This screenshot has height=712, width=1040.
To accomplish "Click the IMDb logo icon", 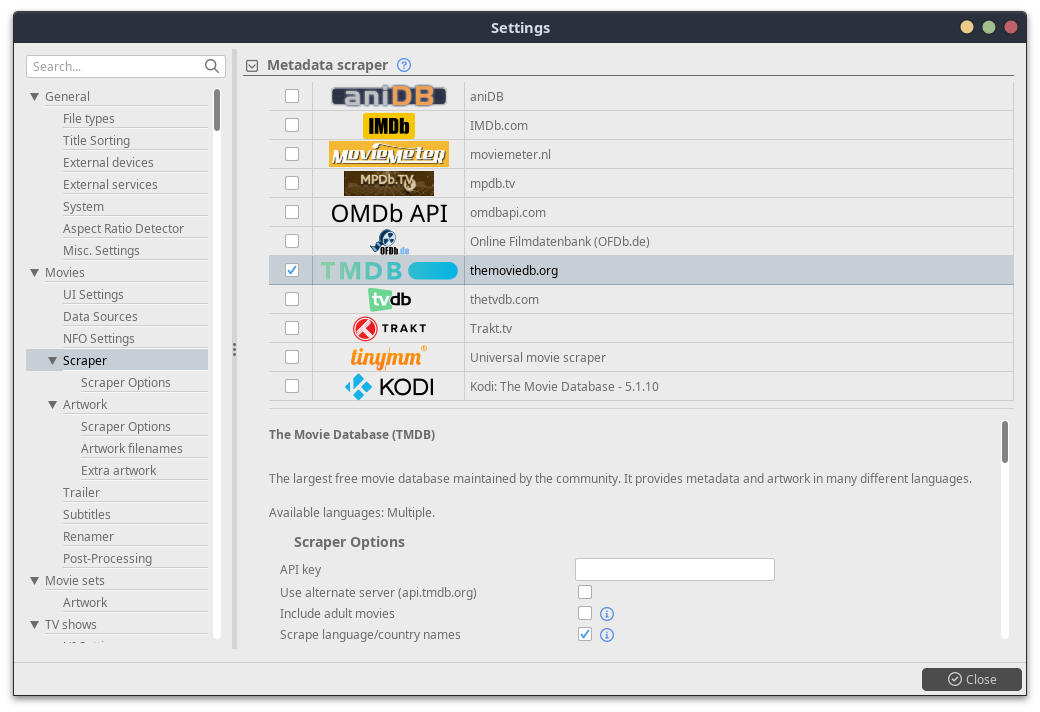I will 388,125.
